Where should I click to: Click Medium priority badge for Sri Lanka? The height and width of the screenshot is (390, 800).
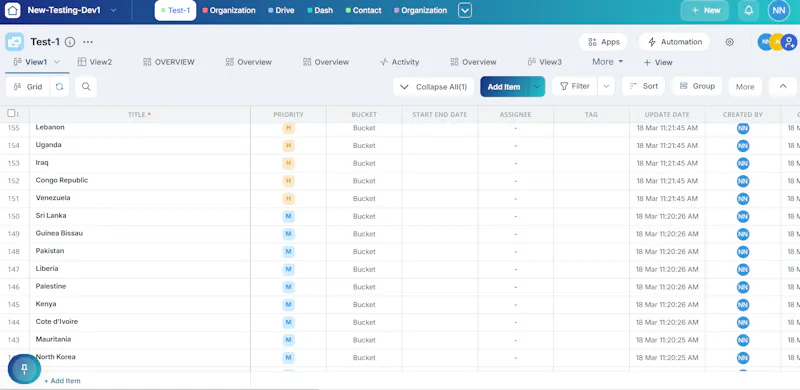288,216
